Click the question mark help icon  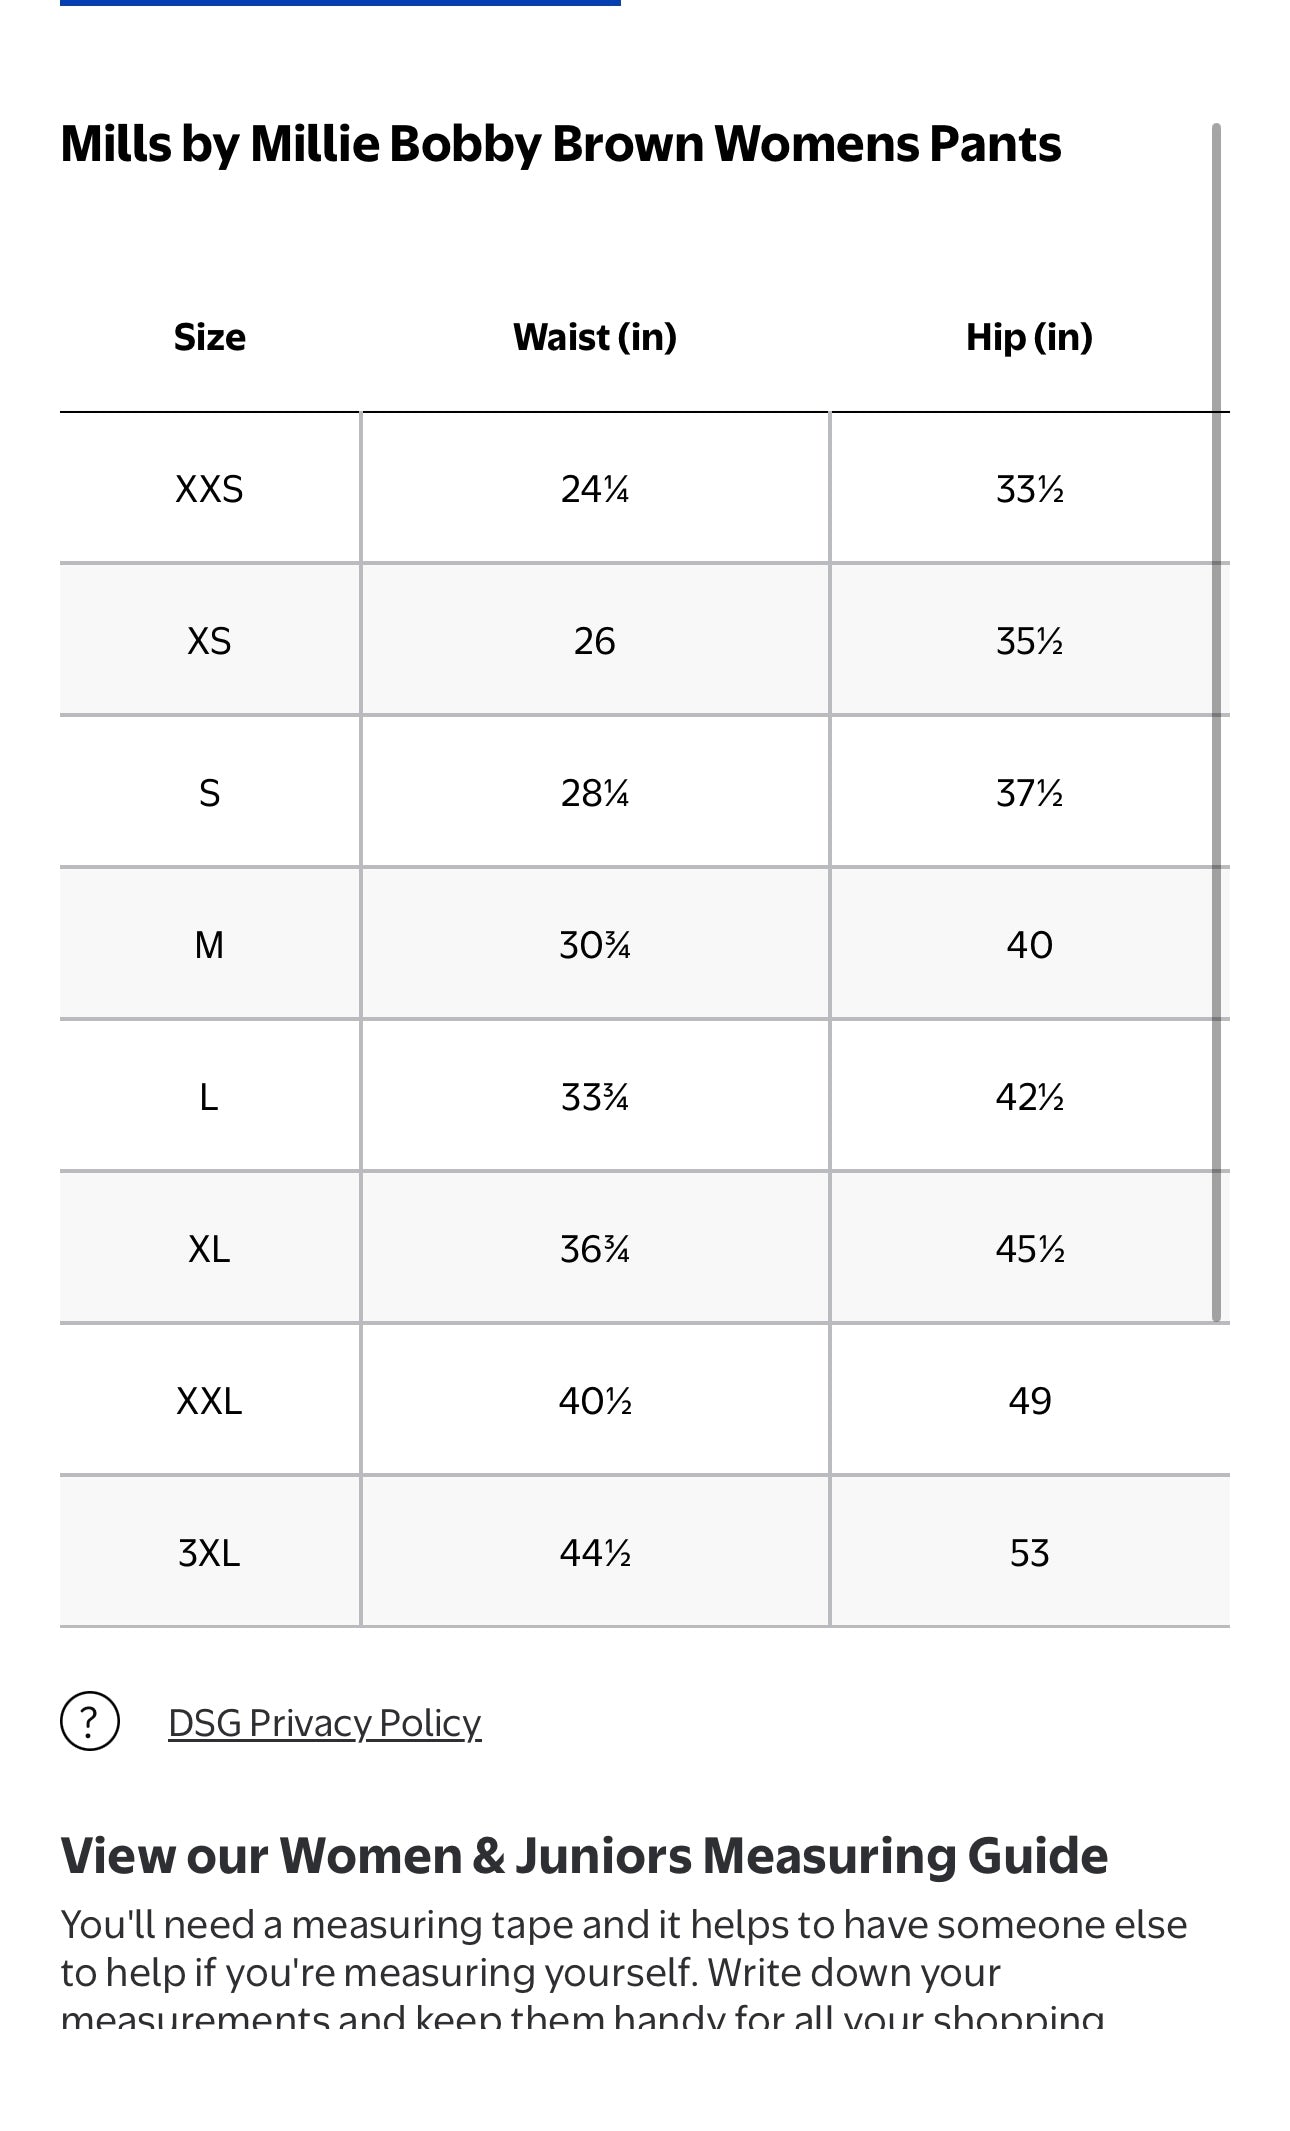coord(90,1721)
